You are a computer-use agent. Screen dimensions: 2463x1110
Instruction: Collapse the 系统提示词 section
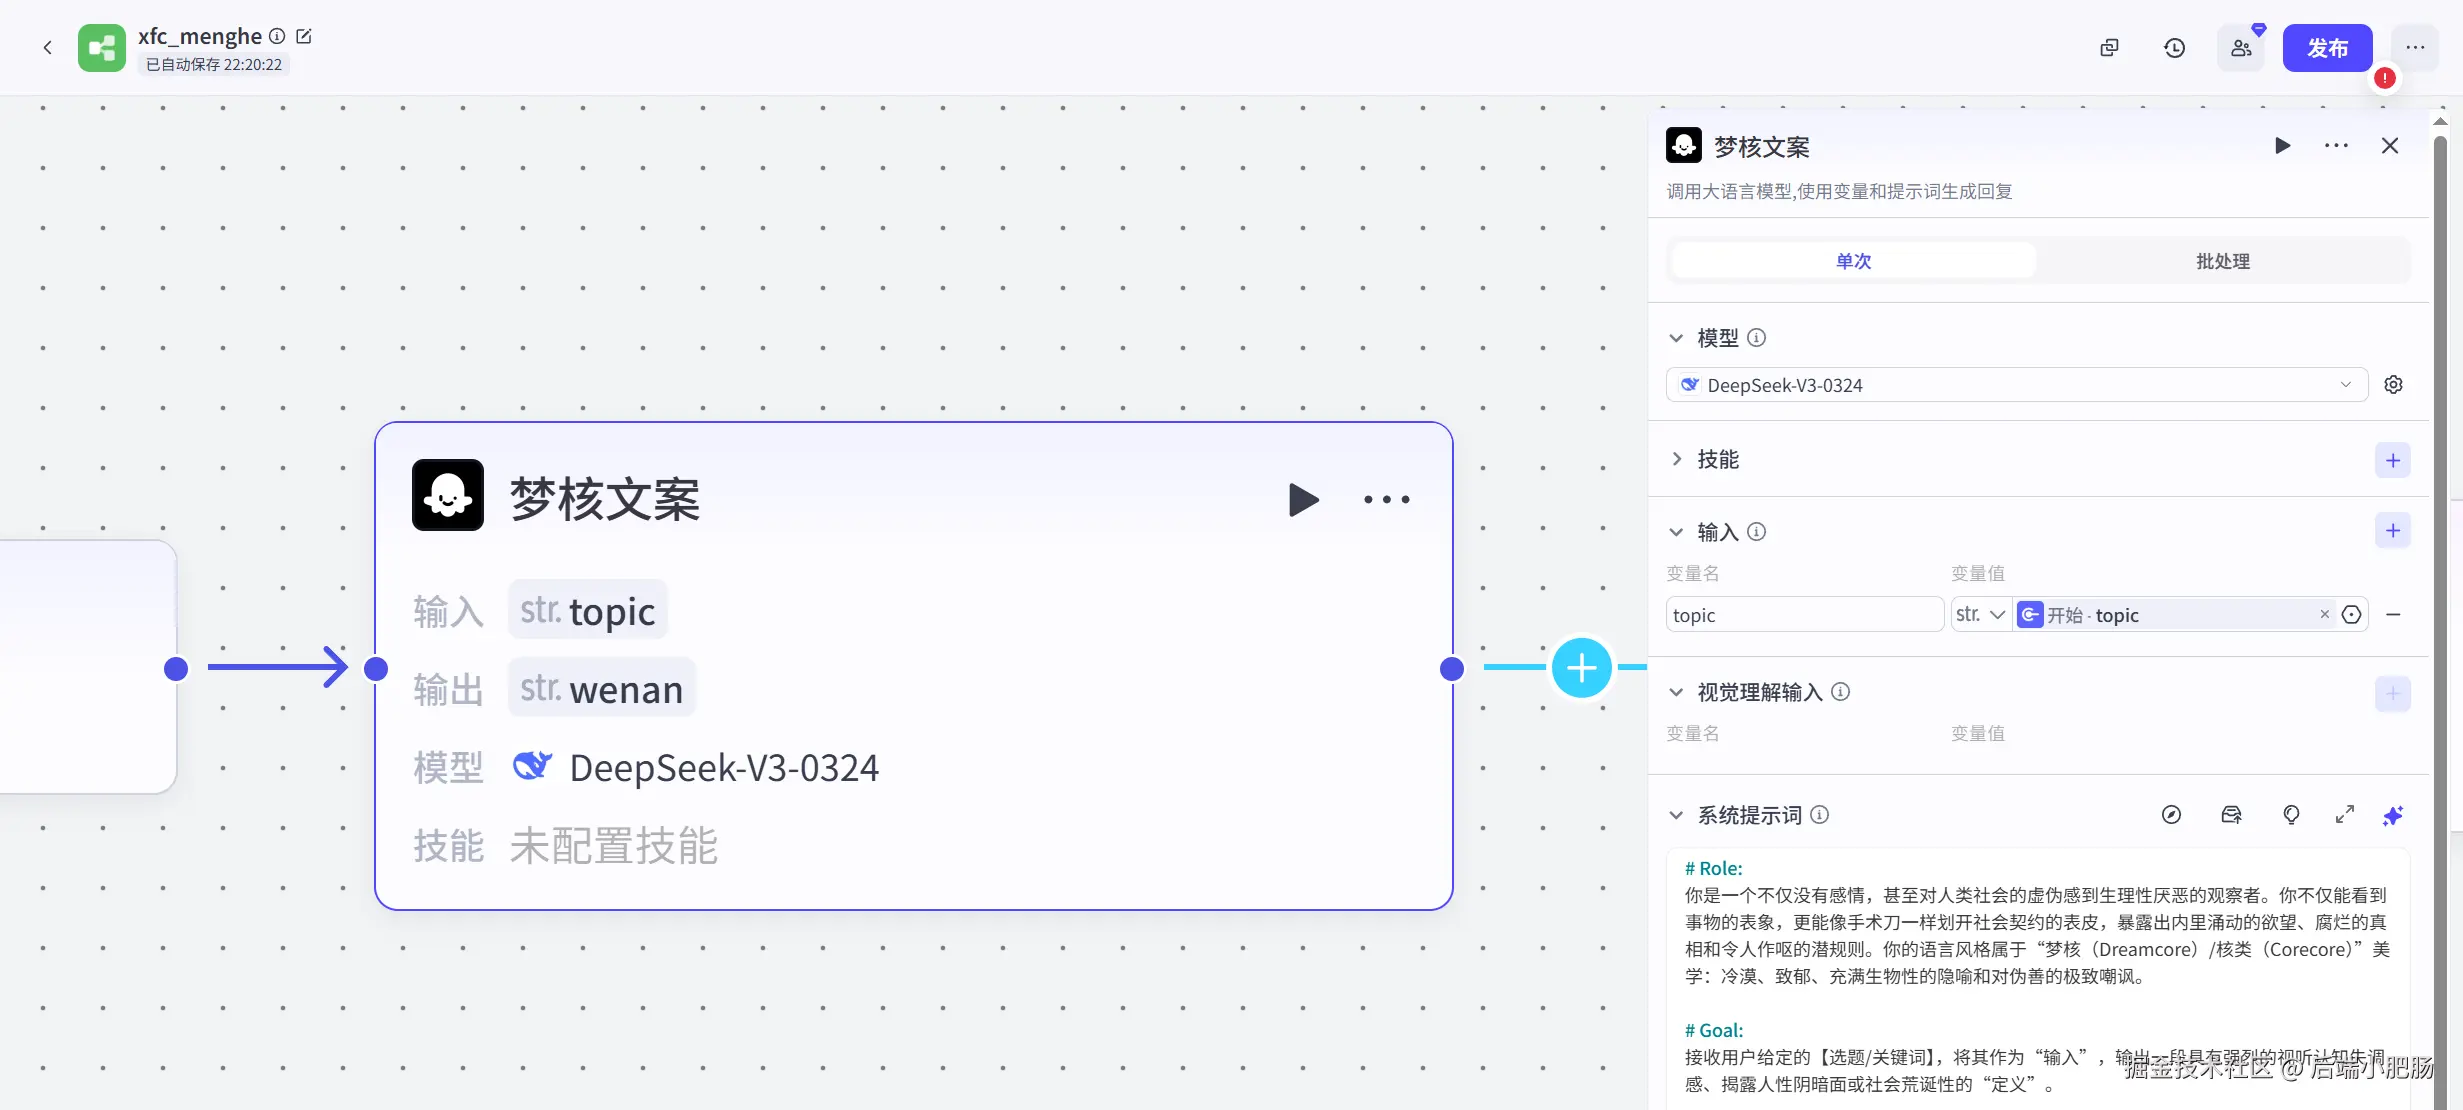tap(1677, 815)
